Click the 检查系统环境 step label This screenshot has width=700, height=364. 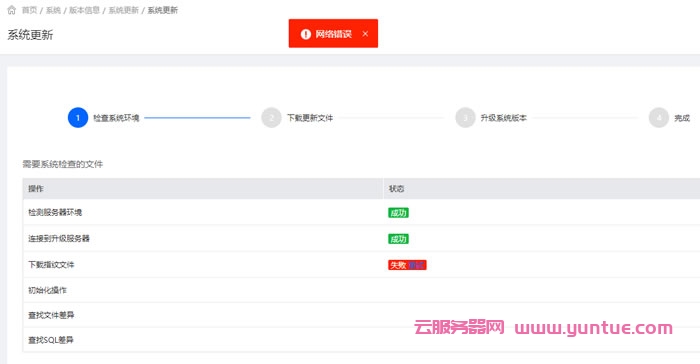click(x=116, y=118)
